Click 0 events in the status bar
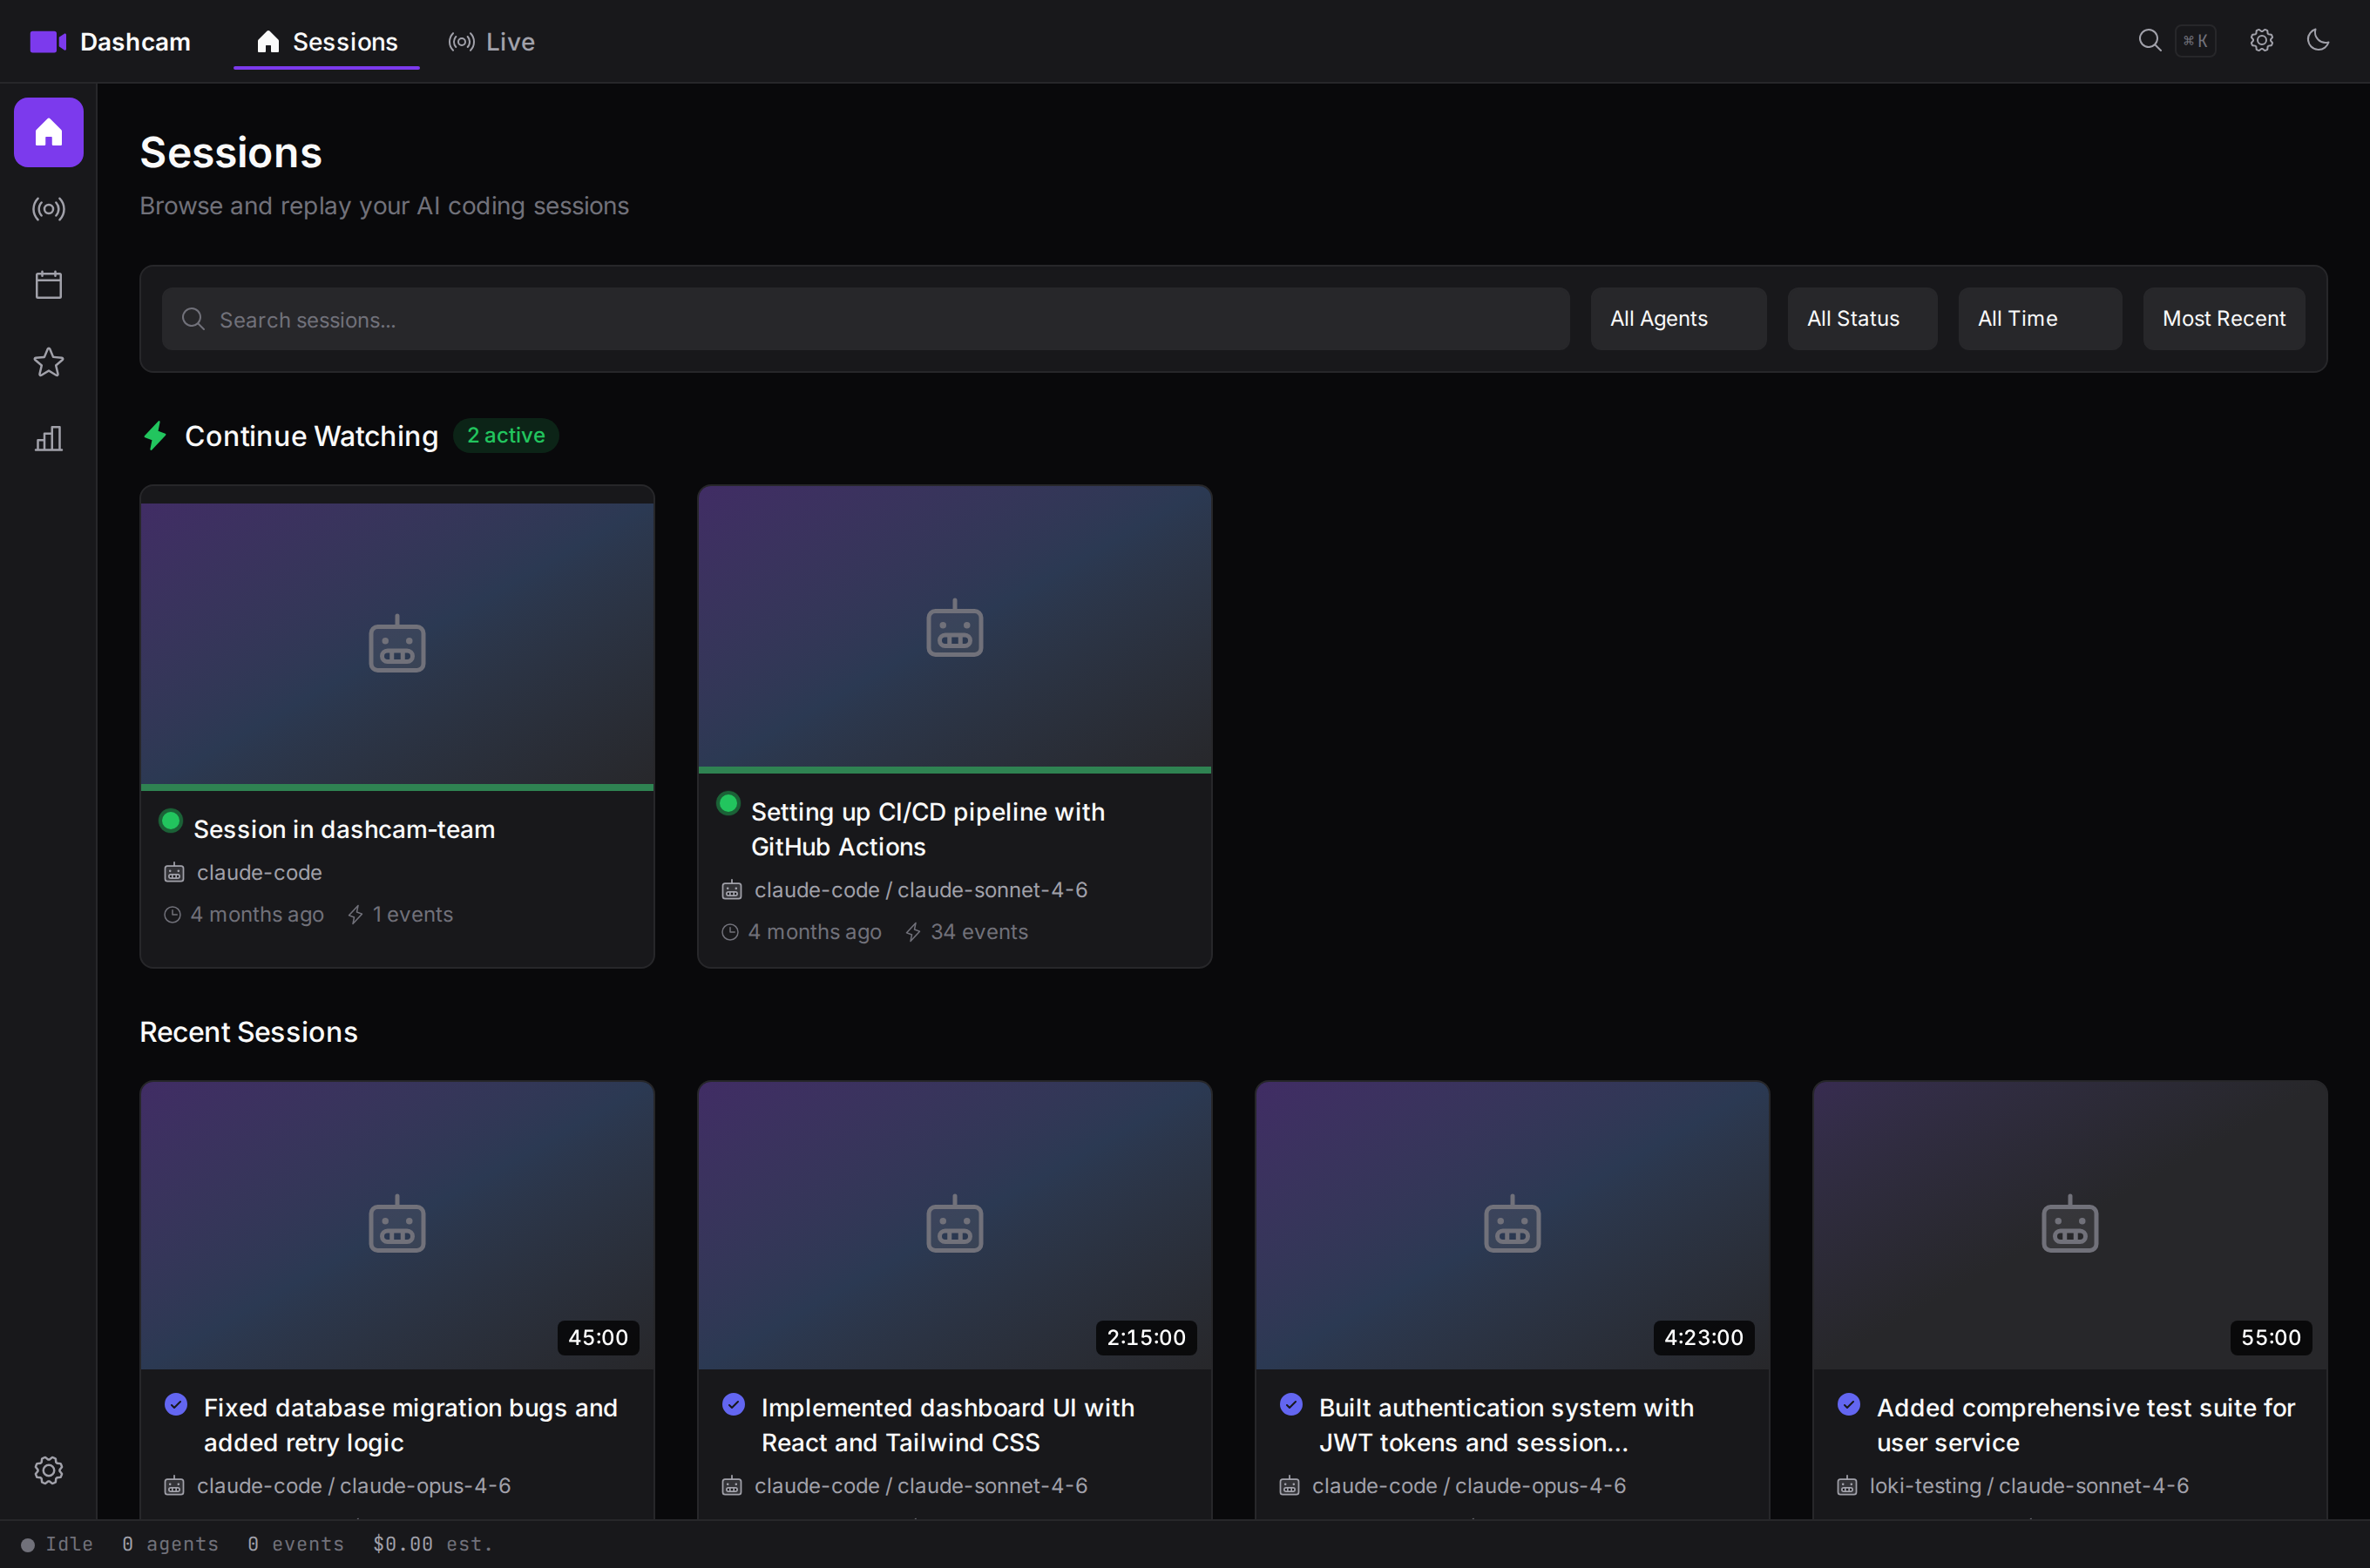 [296, 1544]
